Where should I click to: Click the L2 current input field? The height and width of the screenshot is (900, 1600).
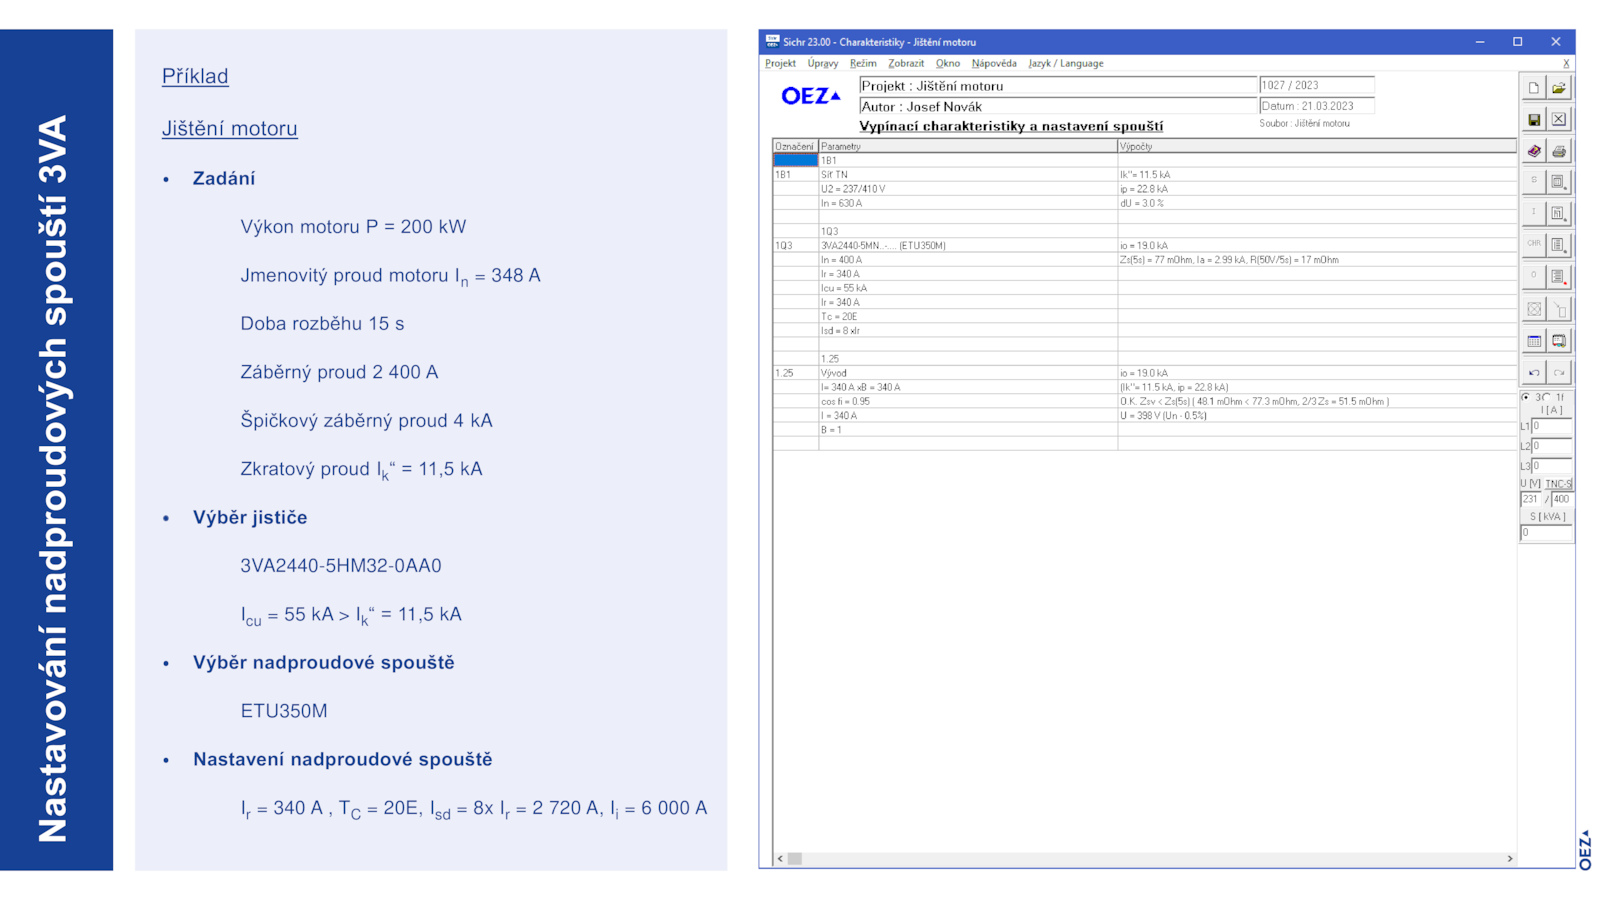pos(1552,446)
